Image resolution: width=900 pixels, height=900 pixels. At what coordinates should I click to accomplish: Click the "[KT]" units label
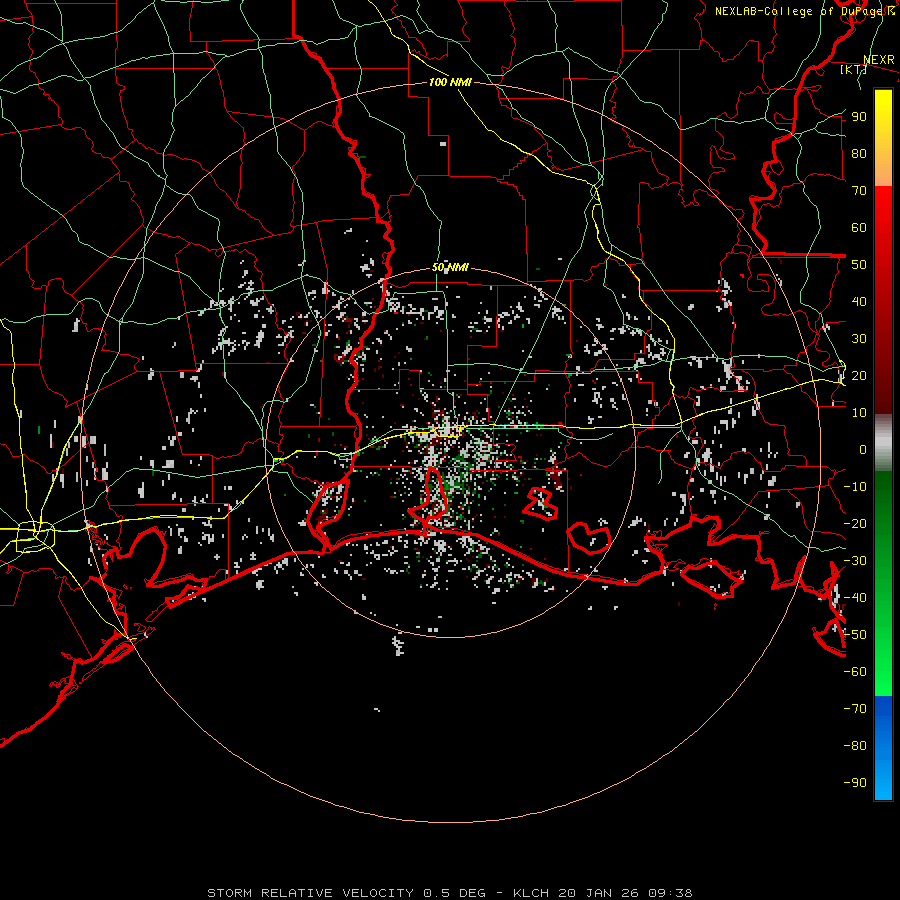(853, 69)
